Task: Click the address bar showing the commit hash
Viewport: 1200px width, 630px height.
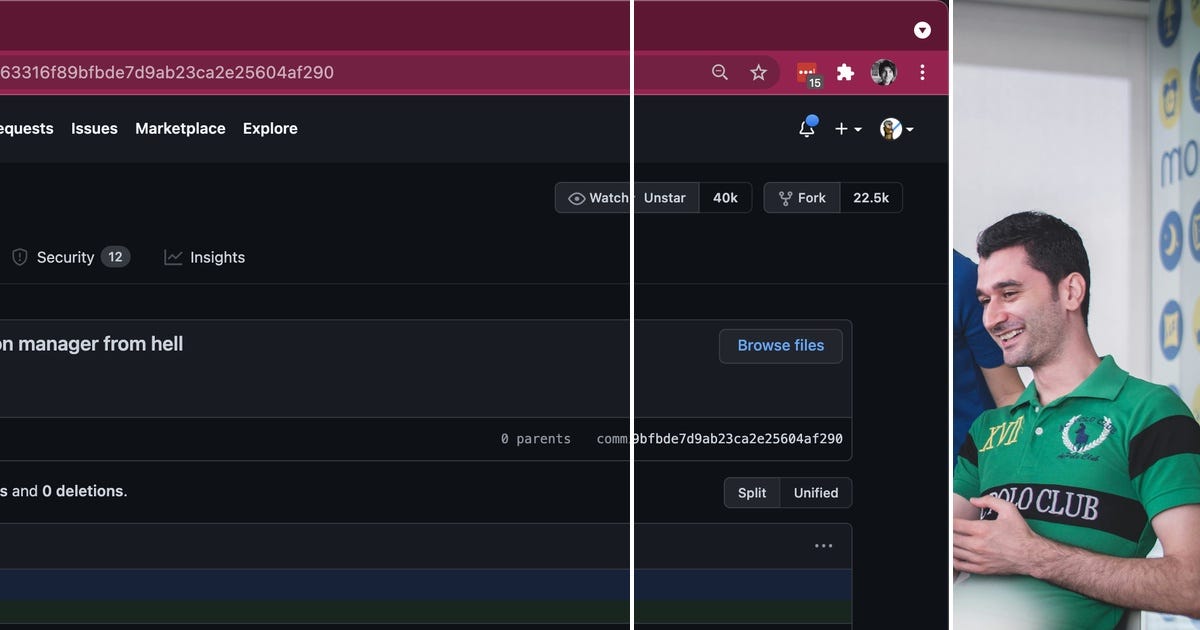Action: click(x=300, y=72)
